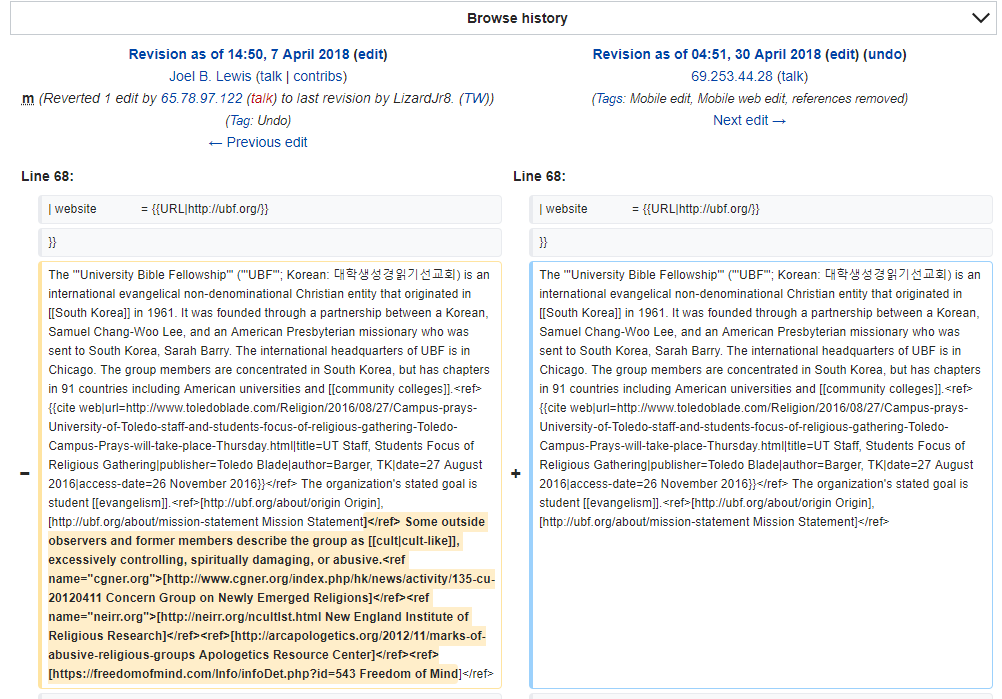Open talk page for 69.253.44.28
This screenshot has width=1002, height=699.
[x=792, y=76]
